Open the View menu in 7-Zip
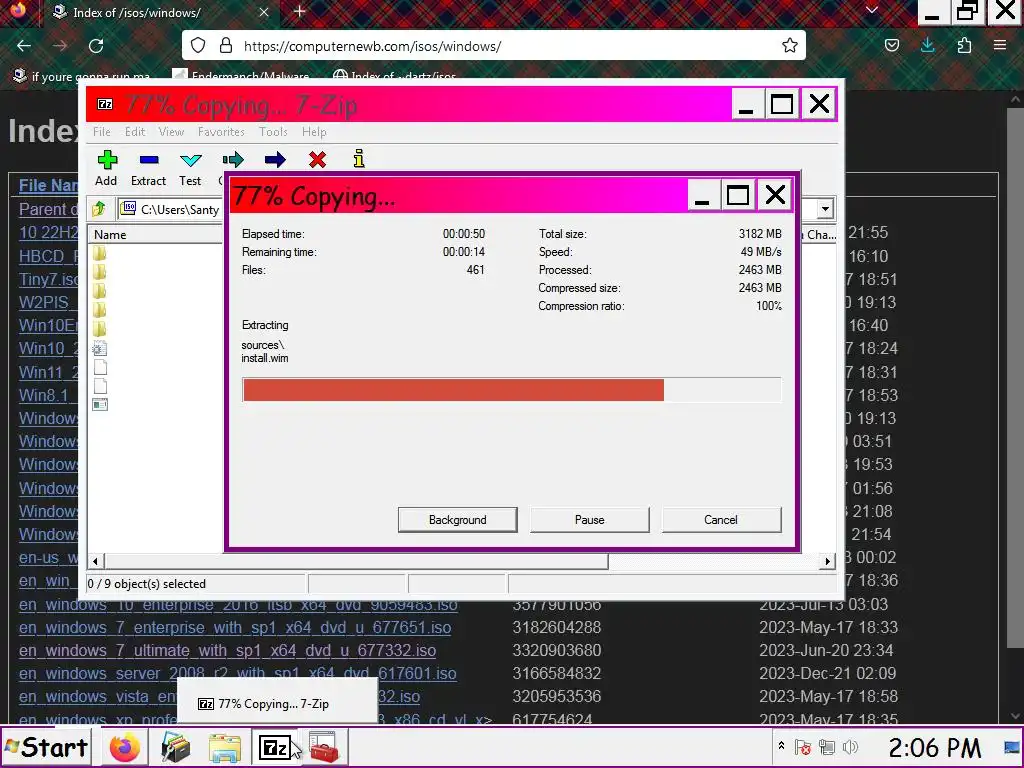Viewport: 1024px width, 768px height. click(x=171, y=132)
